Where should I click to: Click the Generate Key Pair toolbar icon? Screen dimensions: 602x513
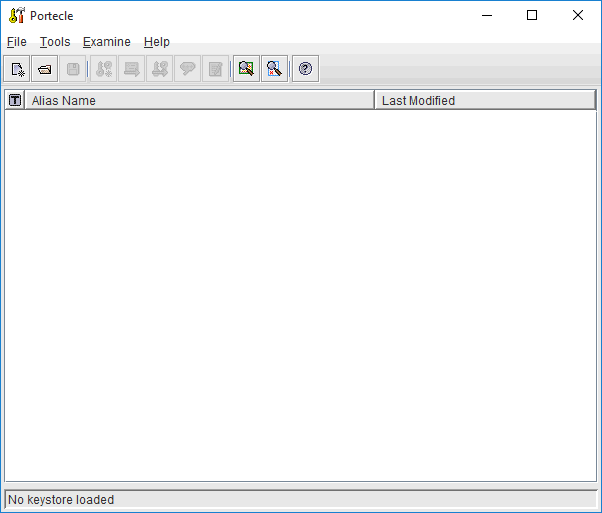pos(104,69)
